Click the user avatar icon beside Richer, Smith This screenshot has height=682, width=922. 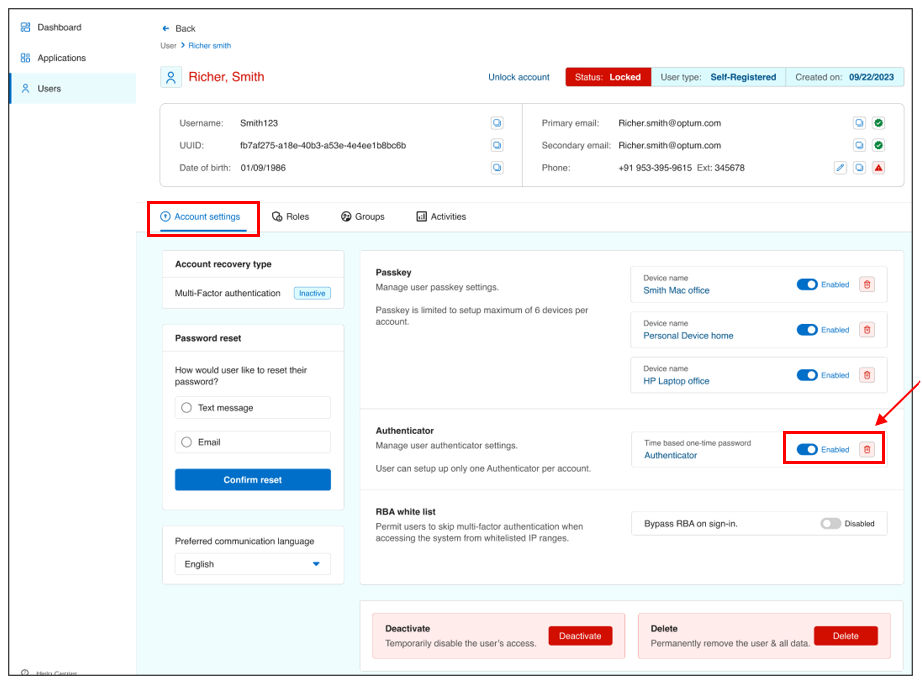pos(171,77)
